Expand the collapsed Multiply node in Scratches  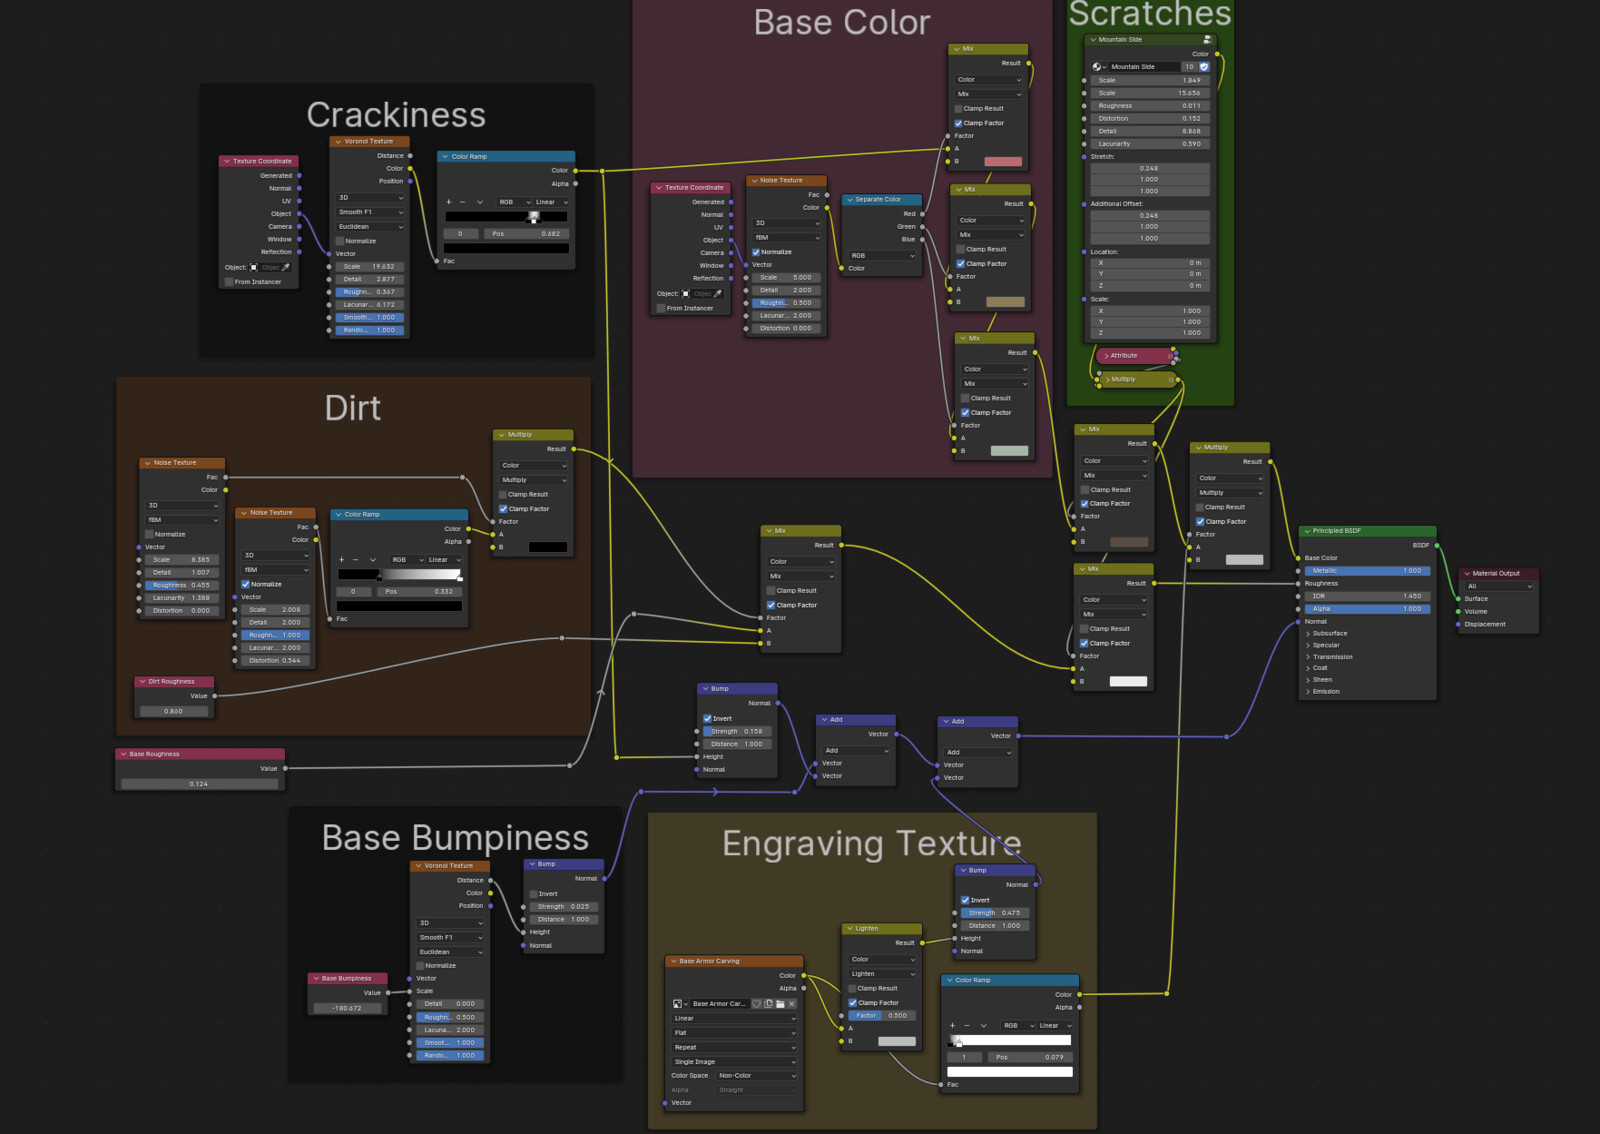coord(1107,380)
